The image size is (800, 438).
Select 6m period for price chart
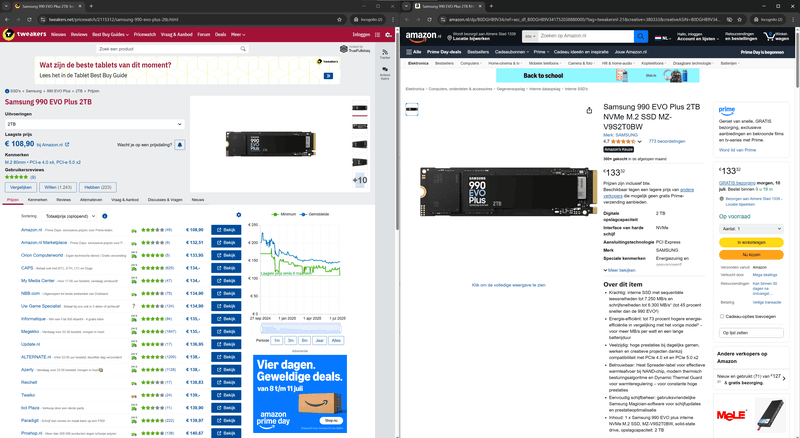tap(305, 340)
